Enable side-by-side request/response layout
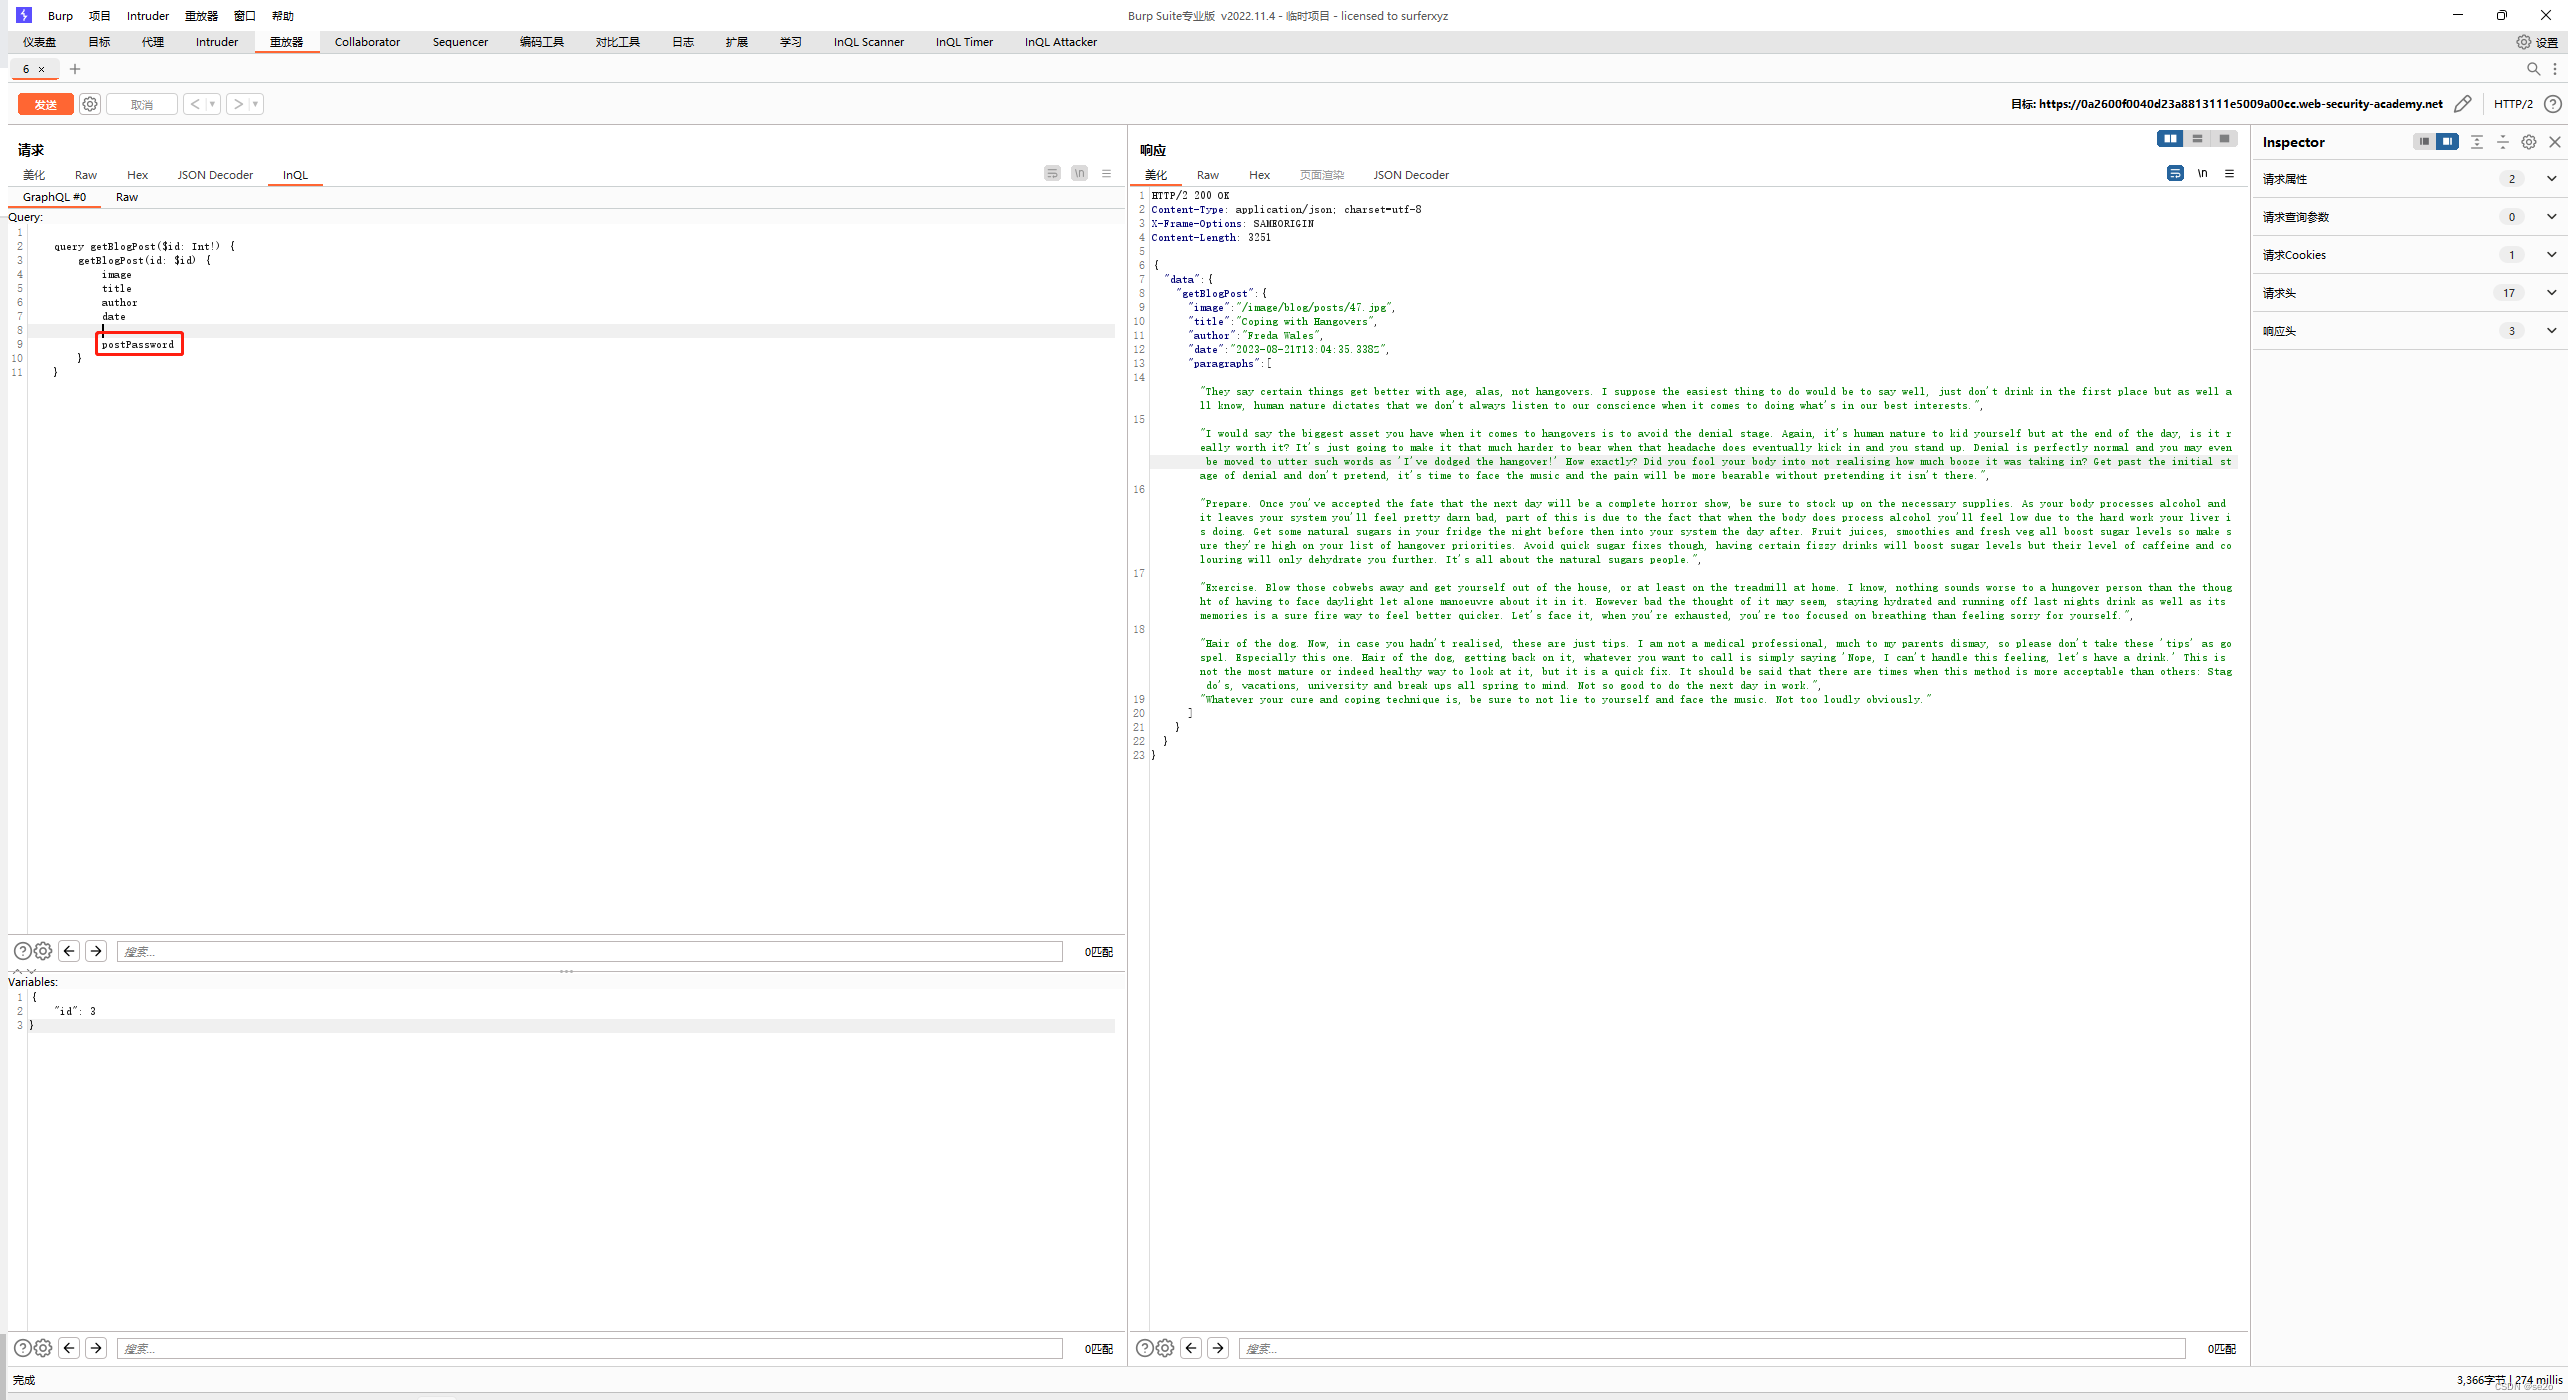 click(2170, 138)
